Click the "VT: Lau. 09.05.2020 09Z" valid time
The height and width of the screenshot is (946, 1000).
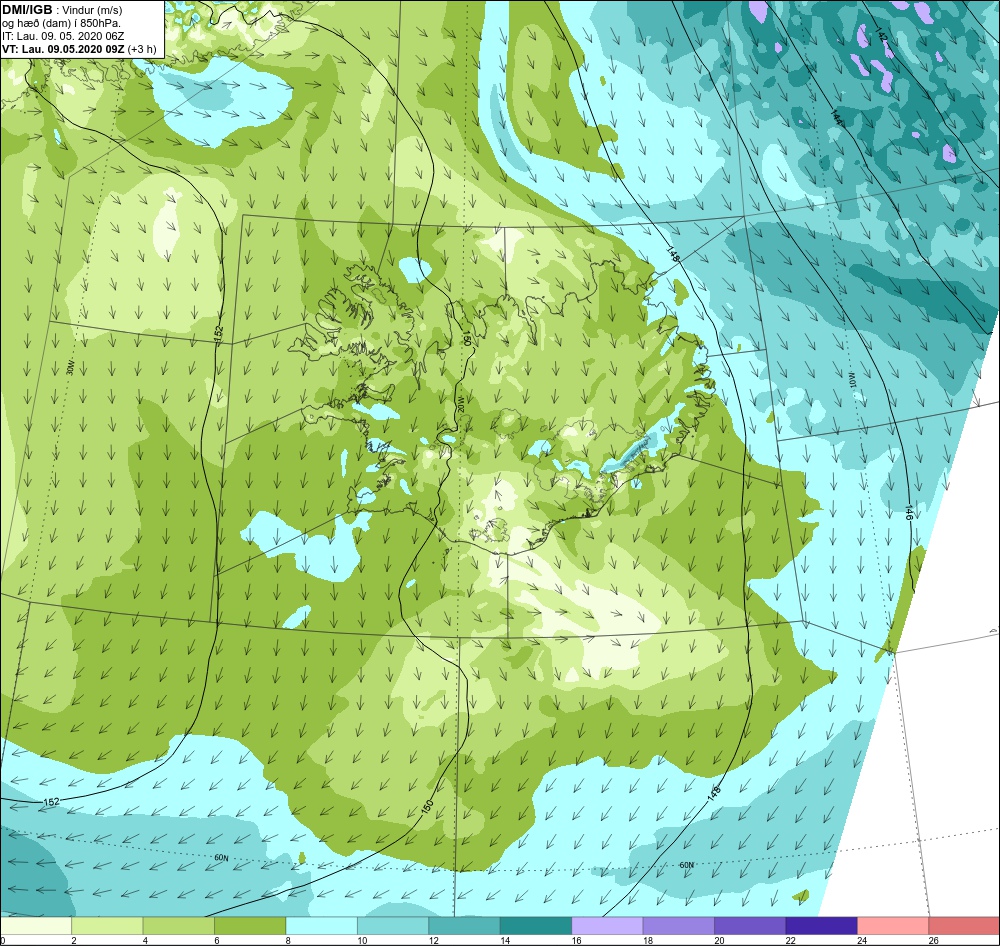[63, 49]
